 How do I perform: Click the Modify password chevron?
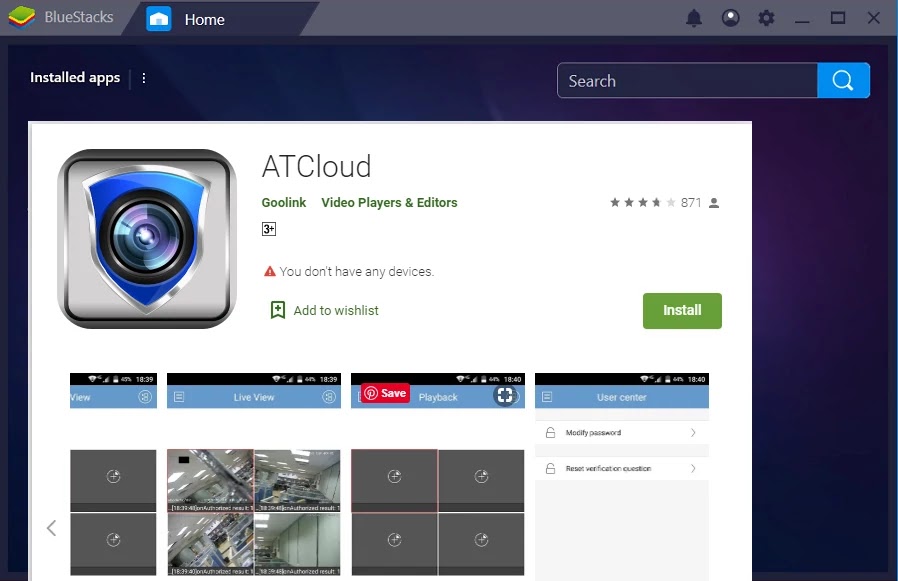pyautogui.click(x=693, y=433)
